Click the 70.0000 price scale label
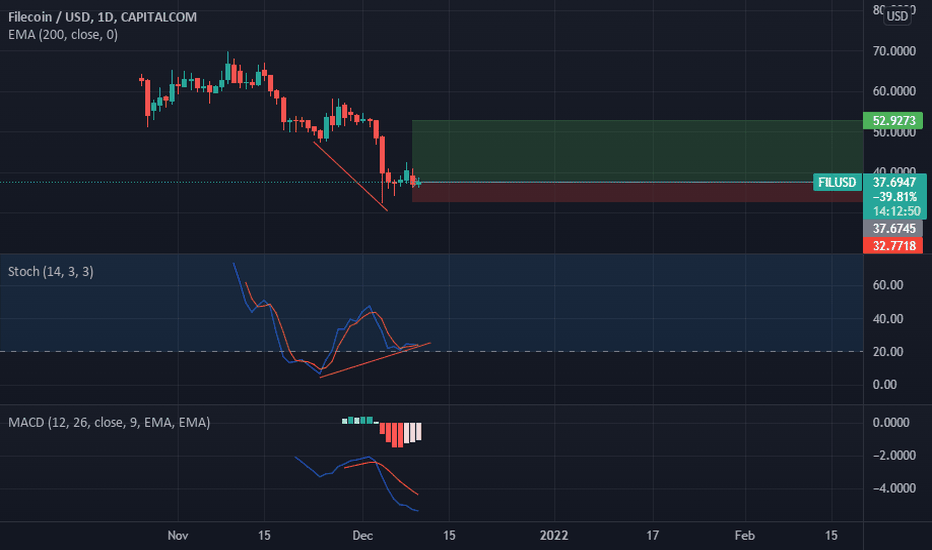The height and width of the screenshot is (550, 932). (894, 51)
